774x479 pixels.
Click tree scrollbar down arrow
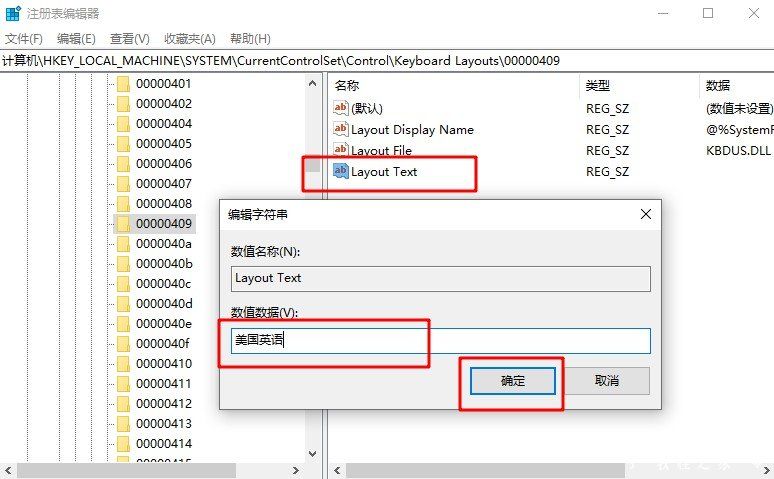[312, 453]
